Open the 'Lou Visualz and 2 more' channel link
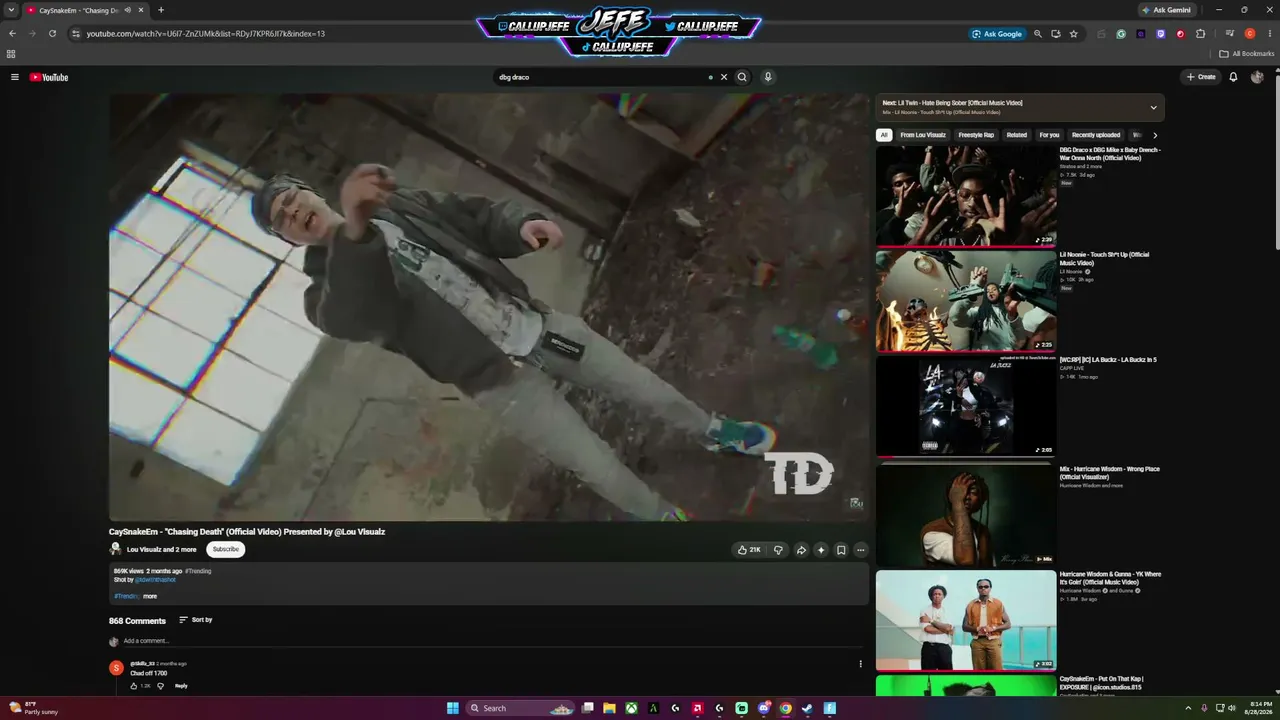This screenshot has height=720, width=1280. 161,549
